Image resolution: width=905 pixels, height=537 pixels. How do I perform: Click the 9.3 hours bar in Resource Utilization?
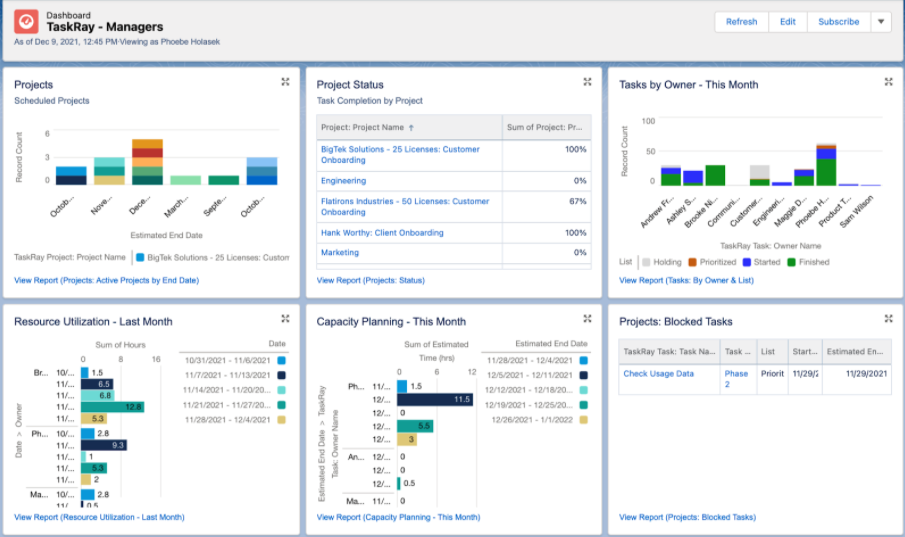pos(104,445)
